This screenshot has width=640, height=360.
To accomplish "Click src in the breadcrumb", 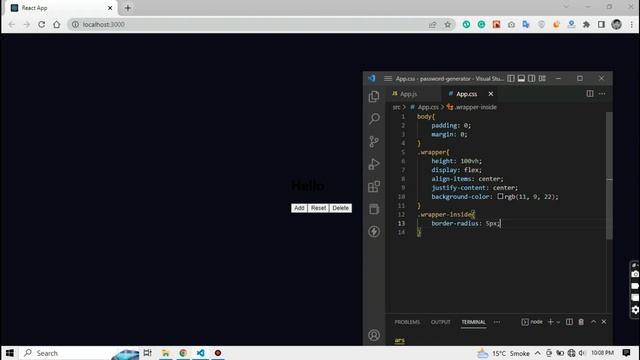I will pos(396,107).
